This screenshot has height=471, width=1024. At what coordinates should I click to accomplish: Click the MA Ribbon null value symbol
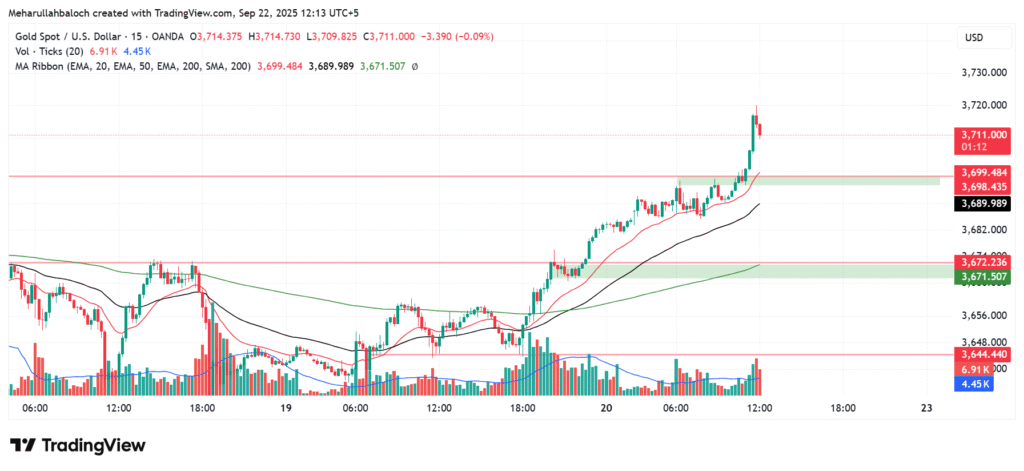point(415,66)
